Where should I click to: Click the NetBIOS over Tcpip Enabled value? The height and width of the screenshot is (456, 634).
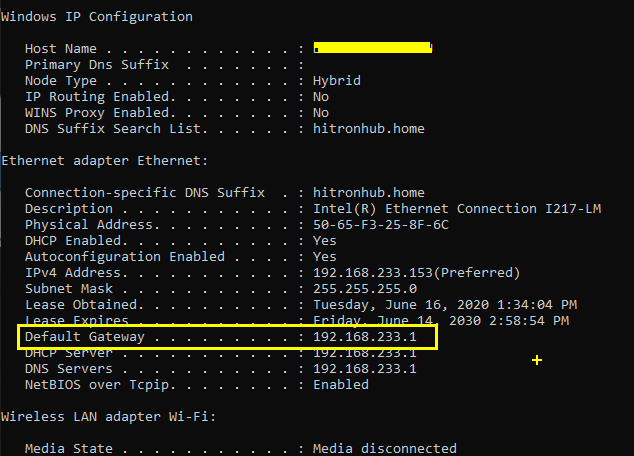pos(341,384)
